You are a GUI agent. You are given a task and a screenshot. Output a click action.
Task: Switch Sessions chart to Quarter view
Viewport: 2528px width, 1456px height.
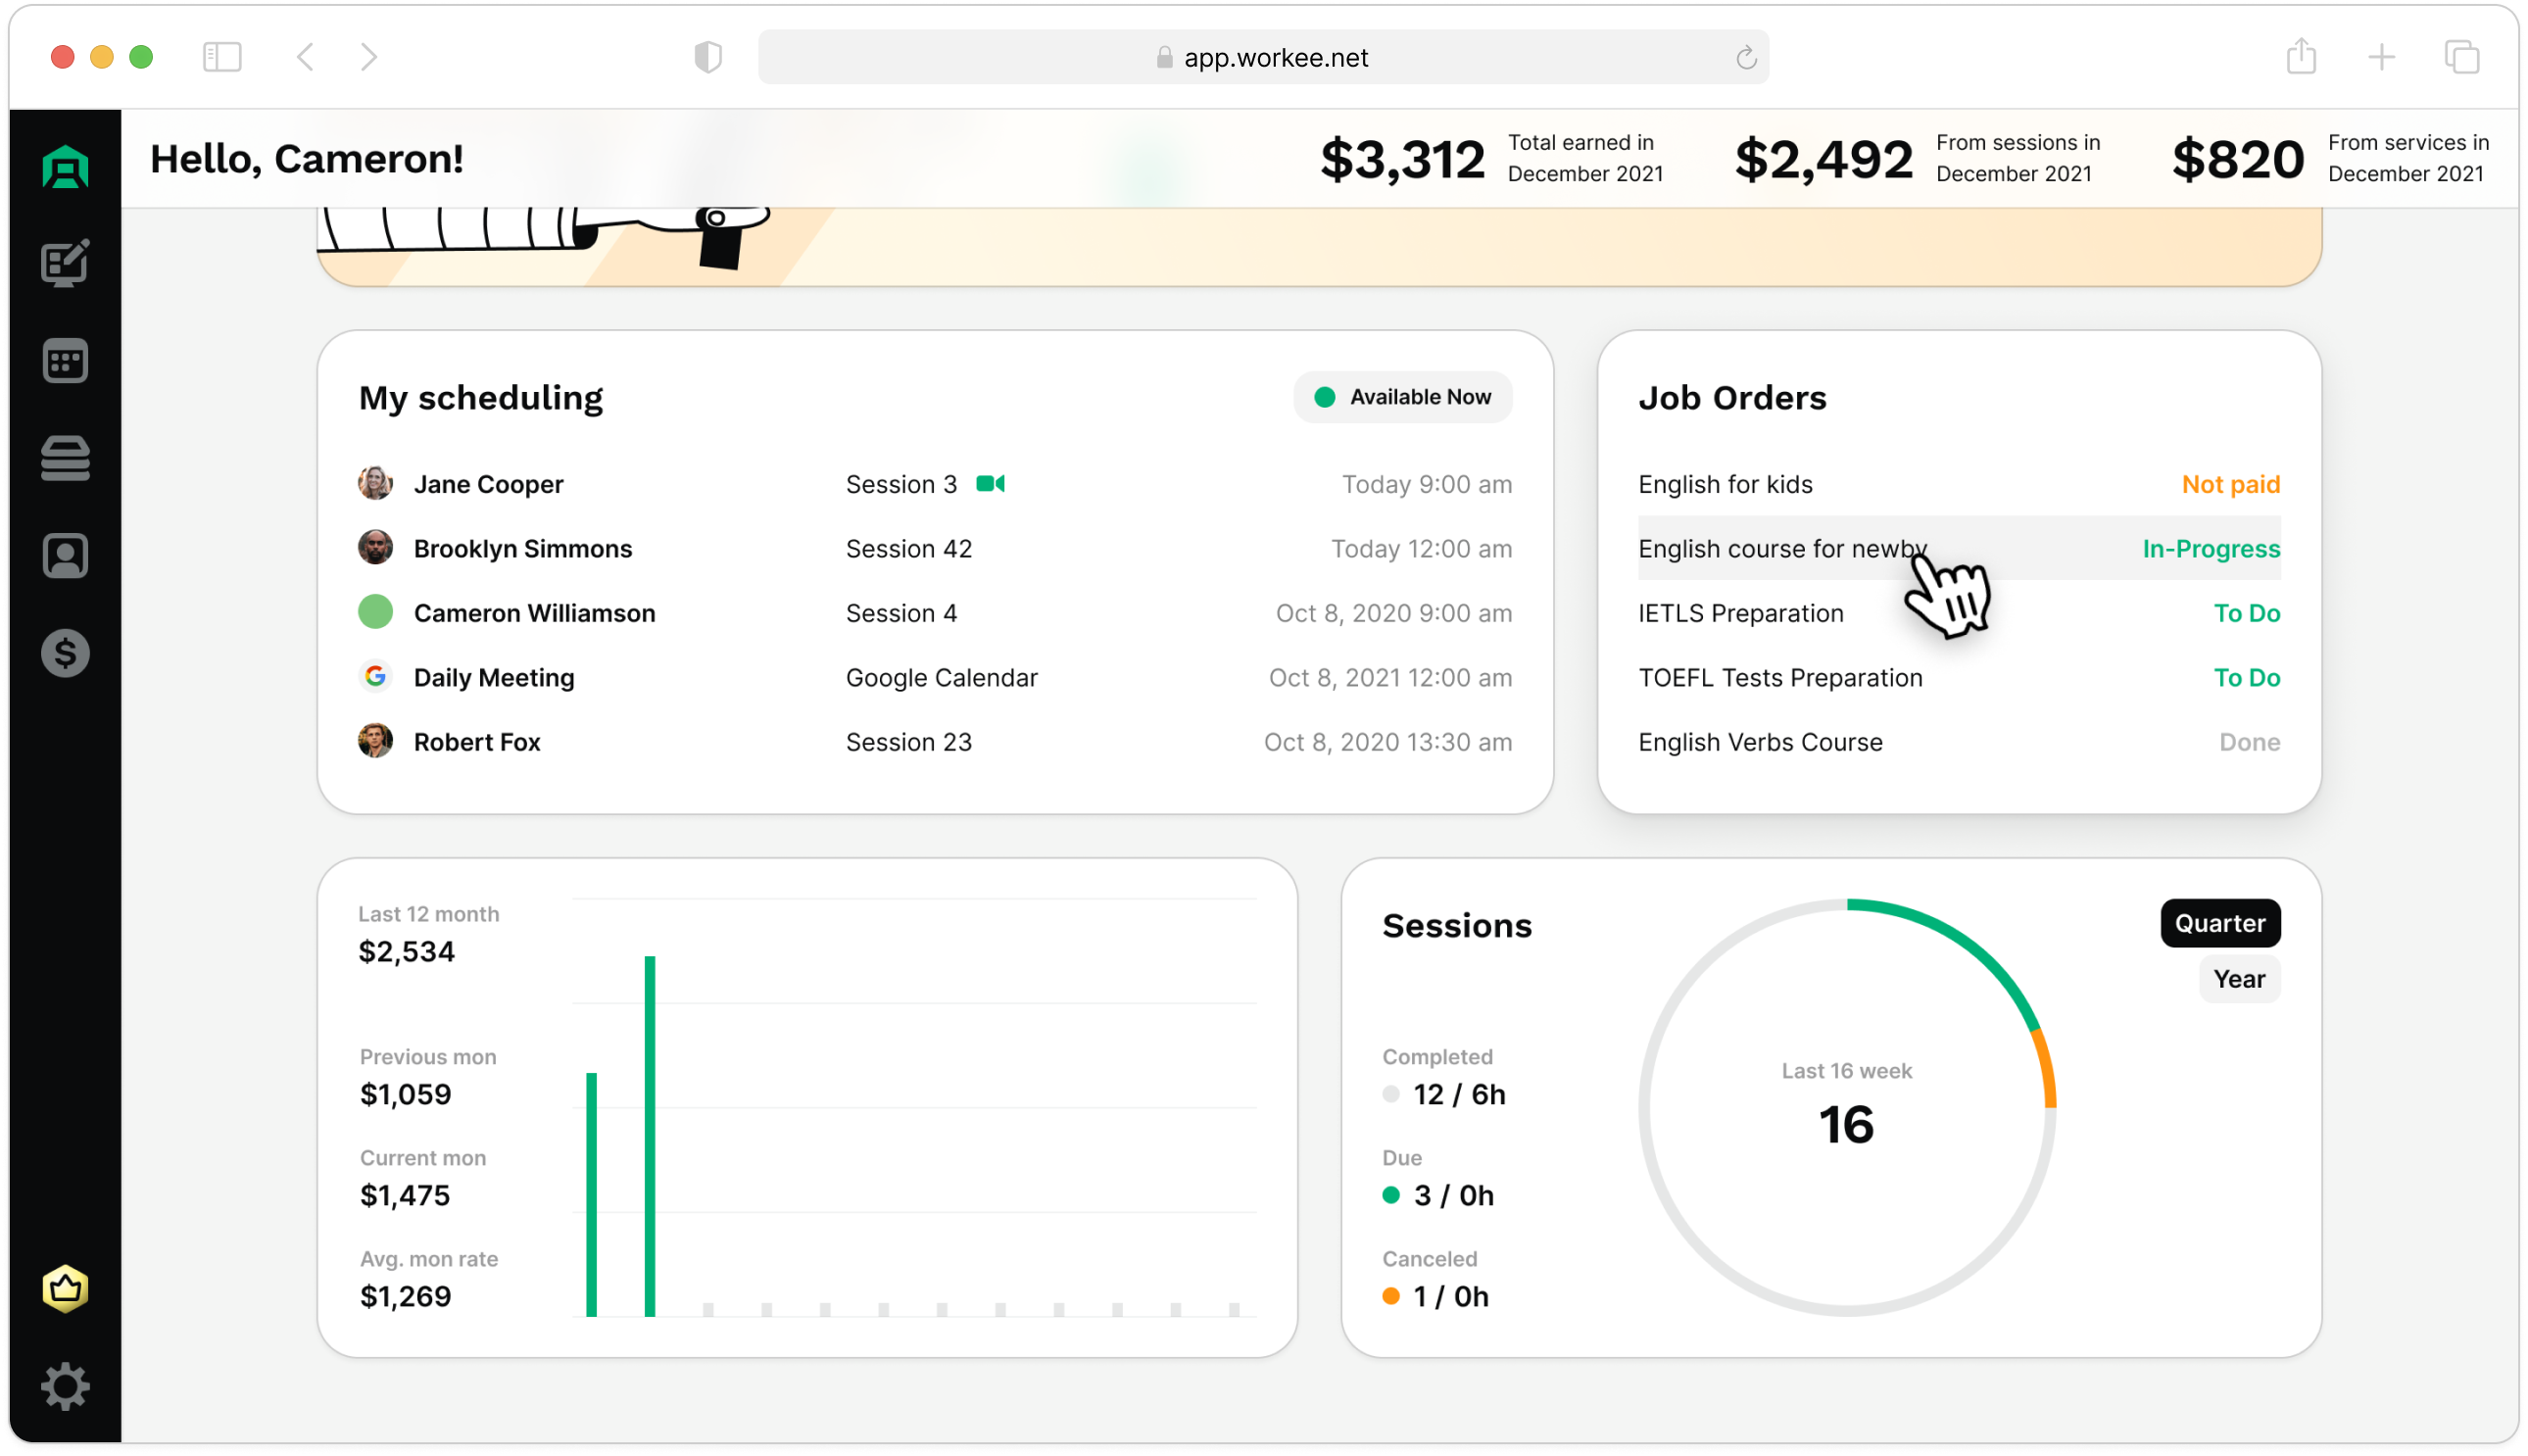2220,922
